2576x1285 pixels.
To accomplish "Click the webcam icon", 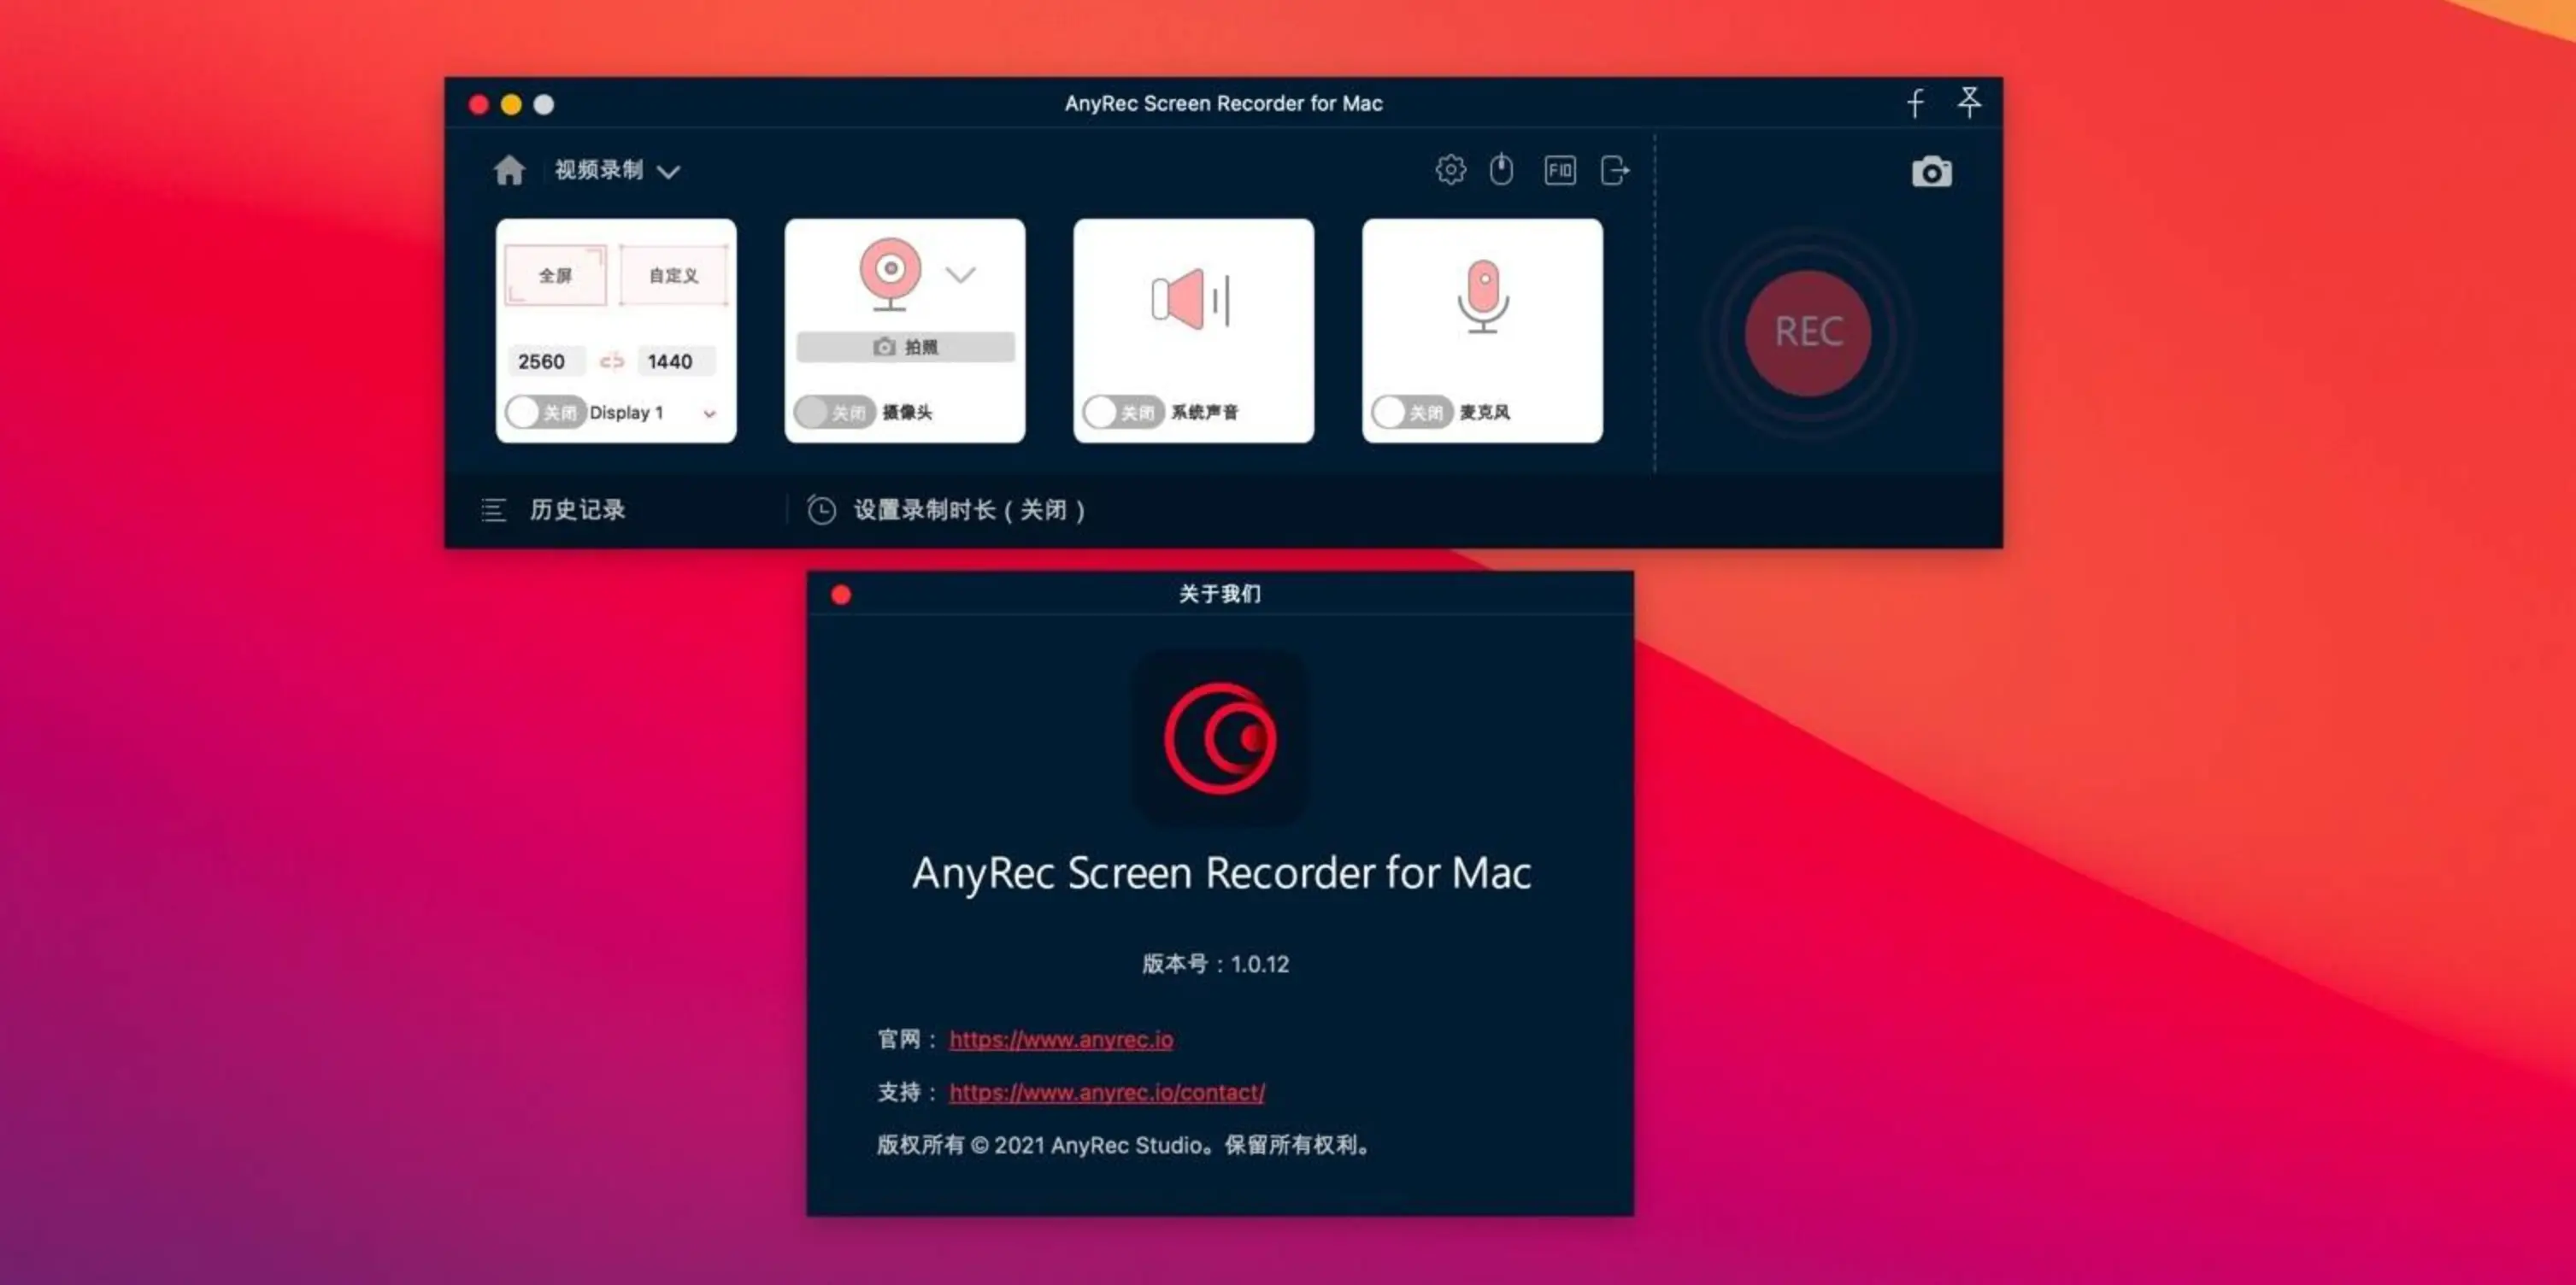I will tap(889, 274).
